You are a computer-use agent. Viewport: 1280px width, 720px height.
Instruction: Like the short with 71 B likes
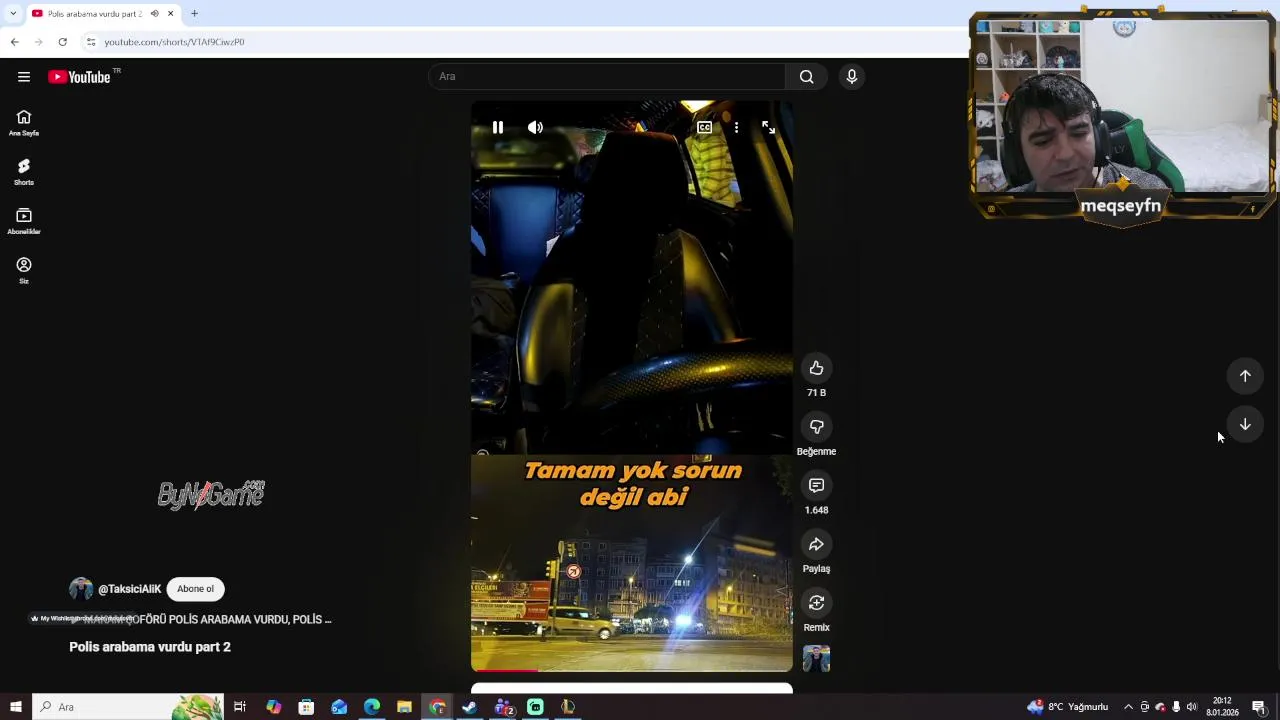pyautogui.click(x=816, y=368)
